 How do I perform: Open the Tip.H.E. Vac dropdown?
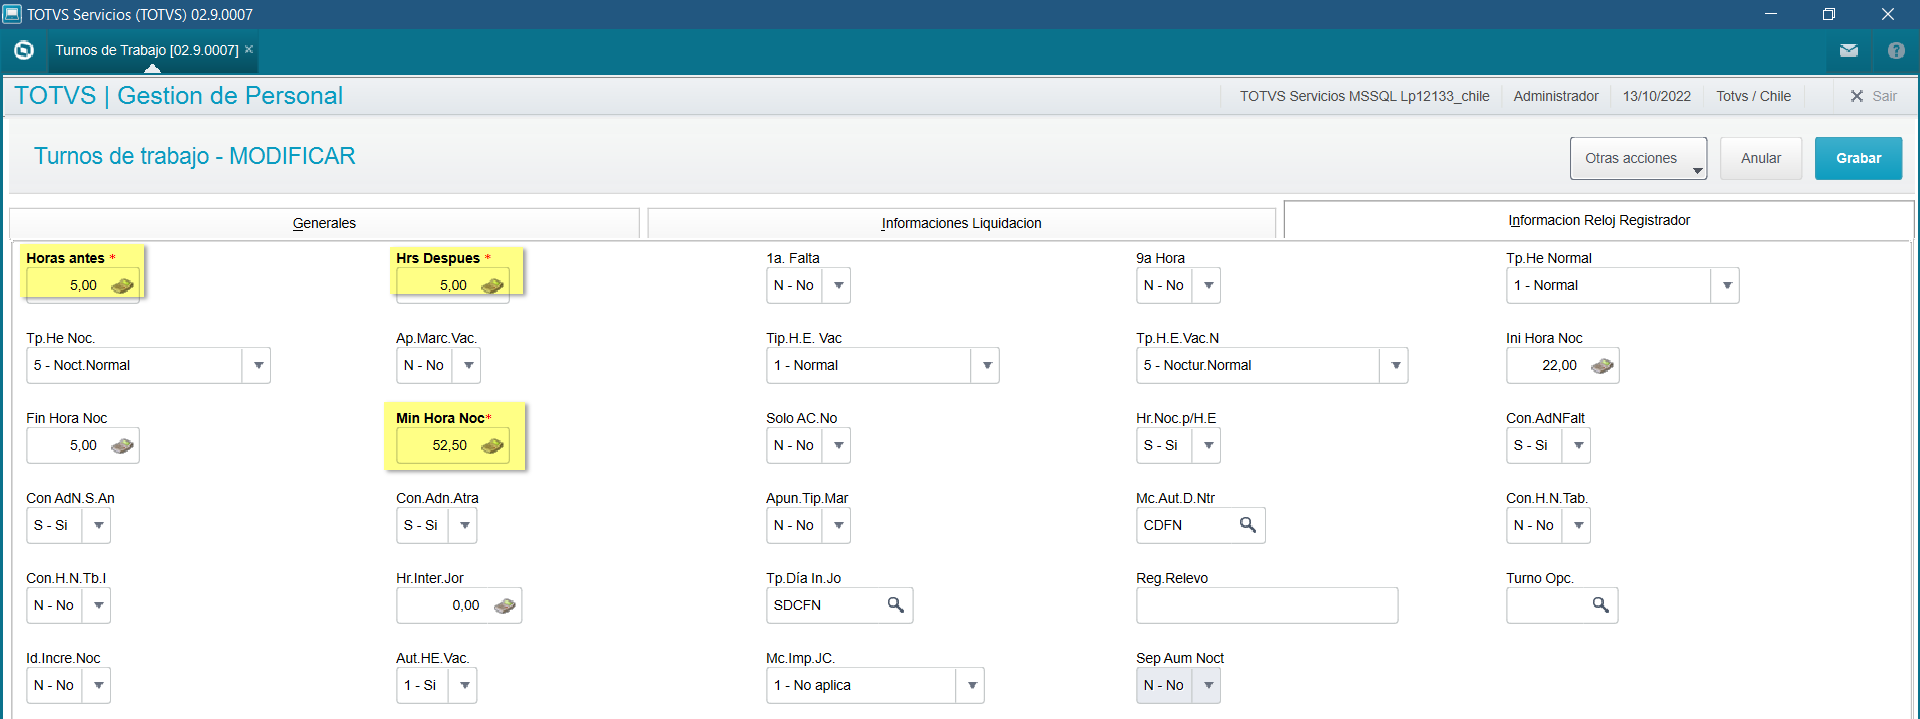pos(987,366)
